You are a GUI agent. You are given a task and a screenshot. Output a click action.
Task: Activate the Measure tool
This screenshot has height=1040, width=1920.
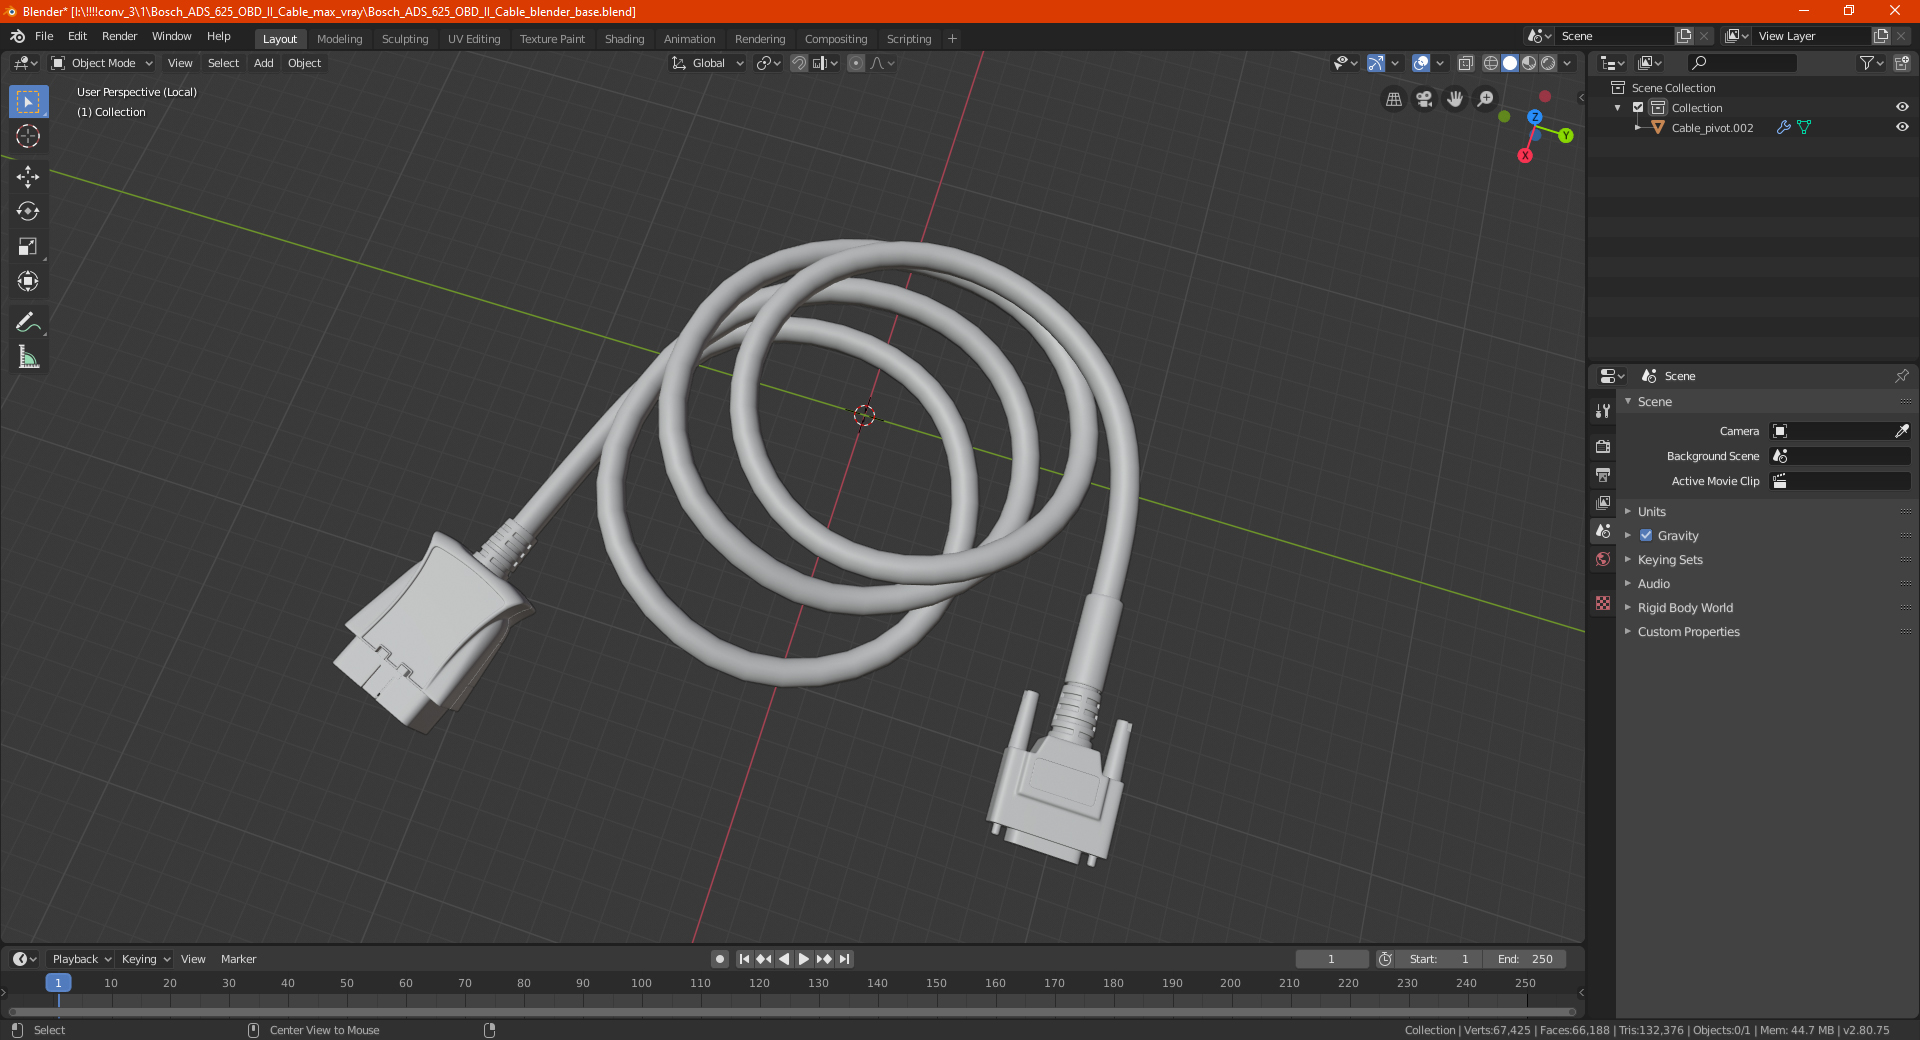(x=28, y=357)
